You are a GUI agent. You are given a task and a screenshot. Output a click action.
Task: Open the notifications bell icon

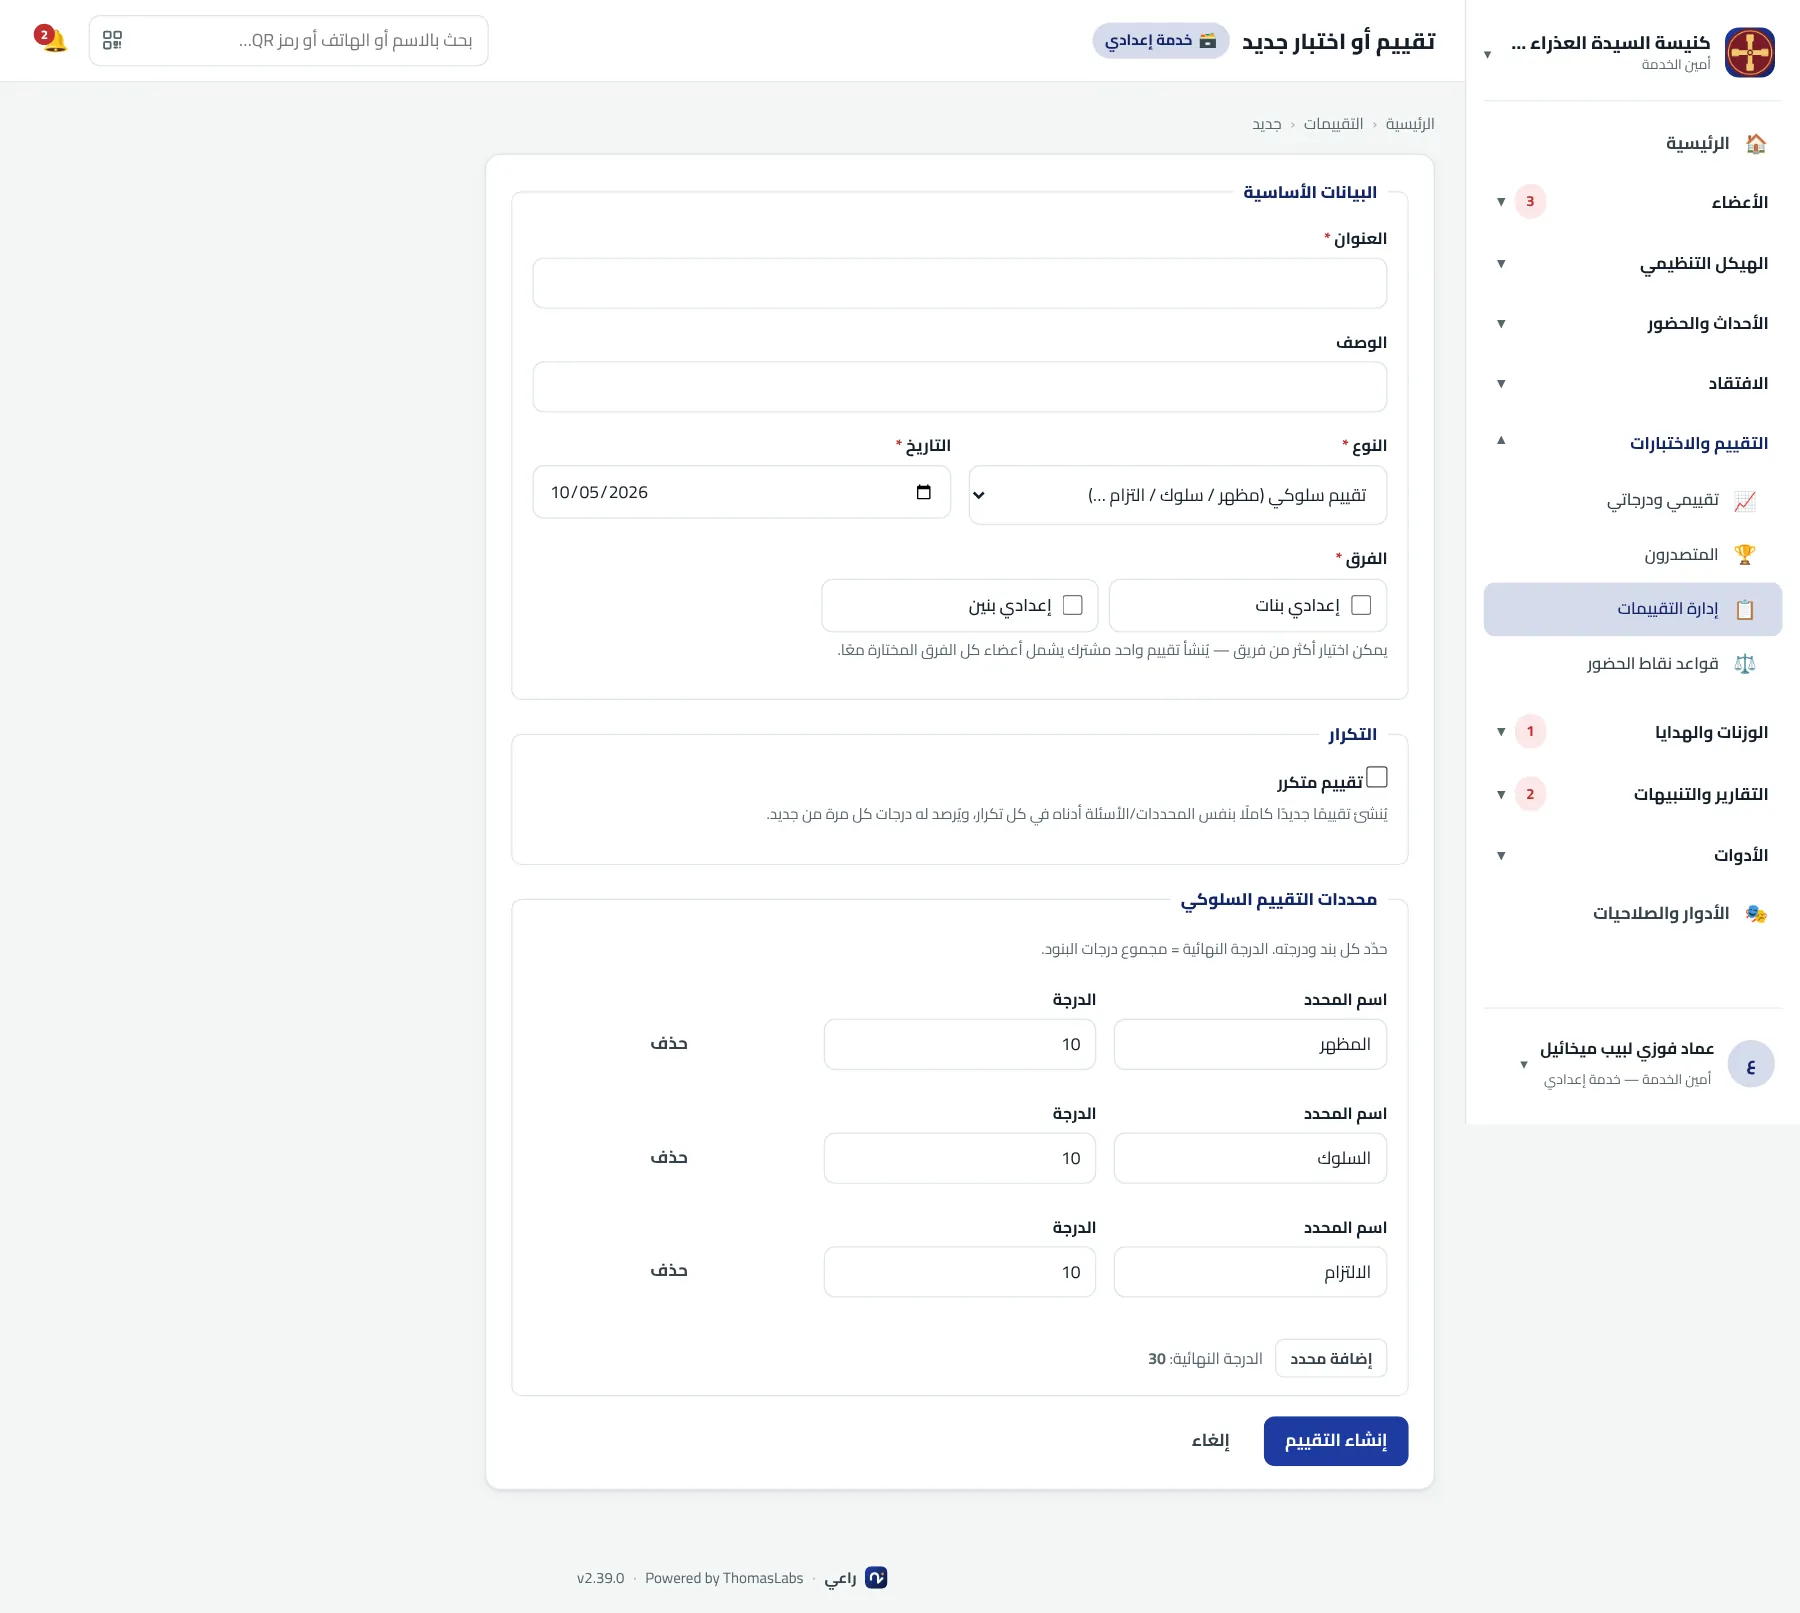52,40
